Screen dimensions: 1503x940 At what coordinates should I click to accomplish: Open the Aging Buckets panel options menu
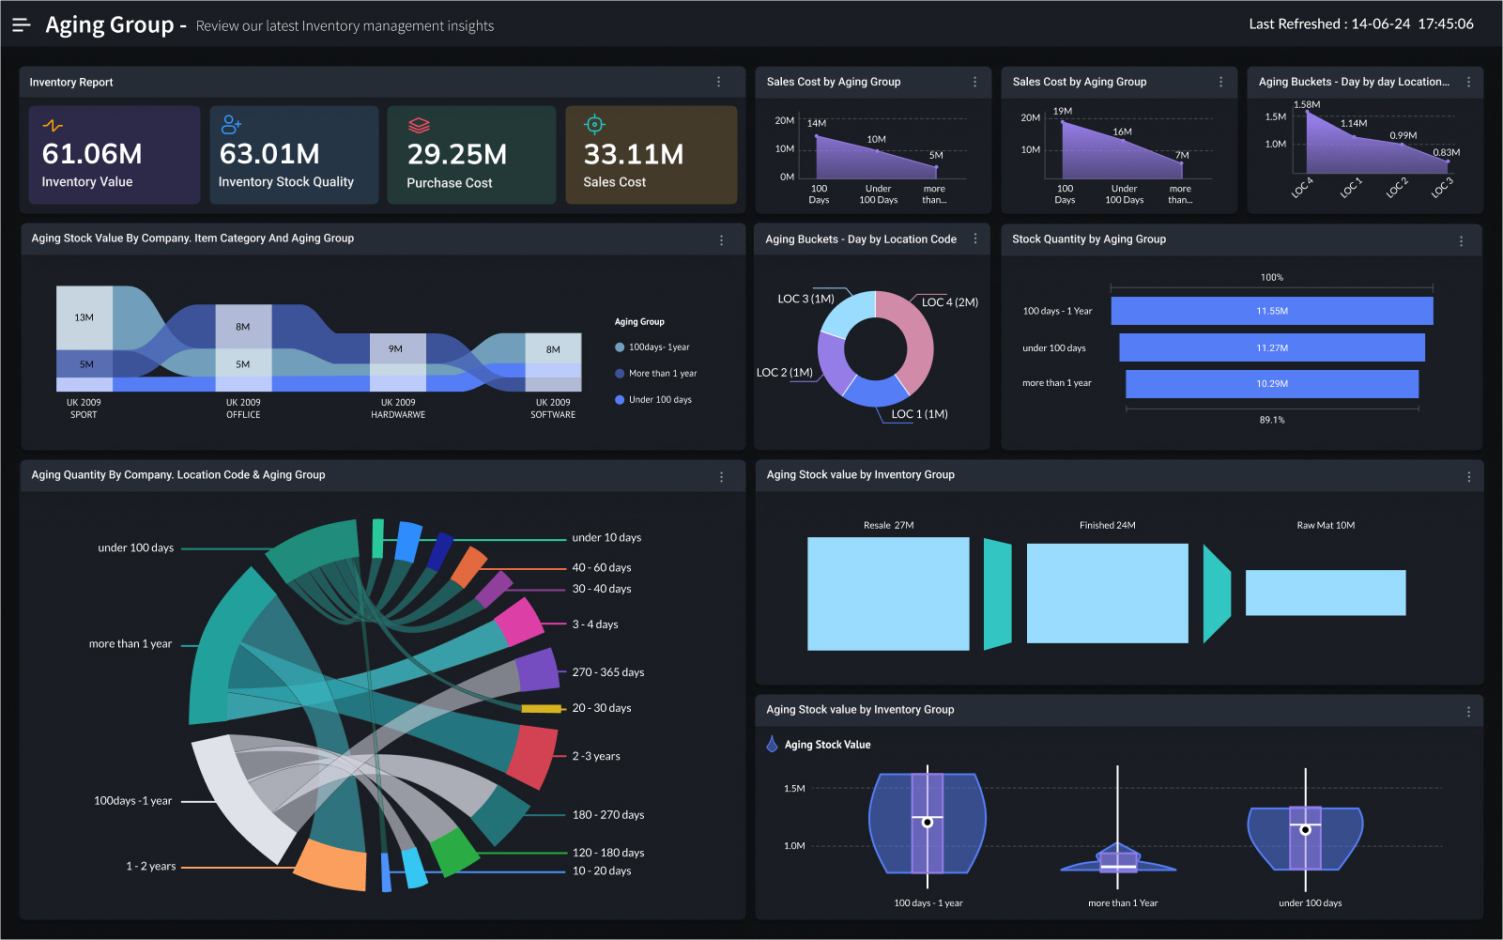coord(976,239)
